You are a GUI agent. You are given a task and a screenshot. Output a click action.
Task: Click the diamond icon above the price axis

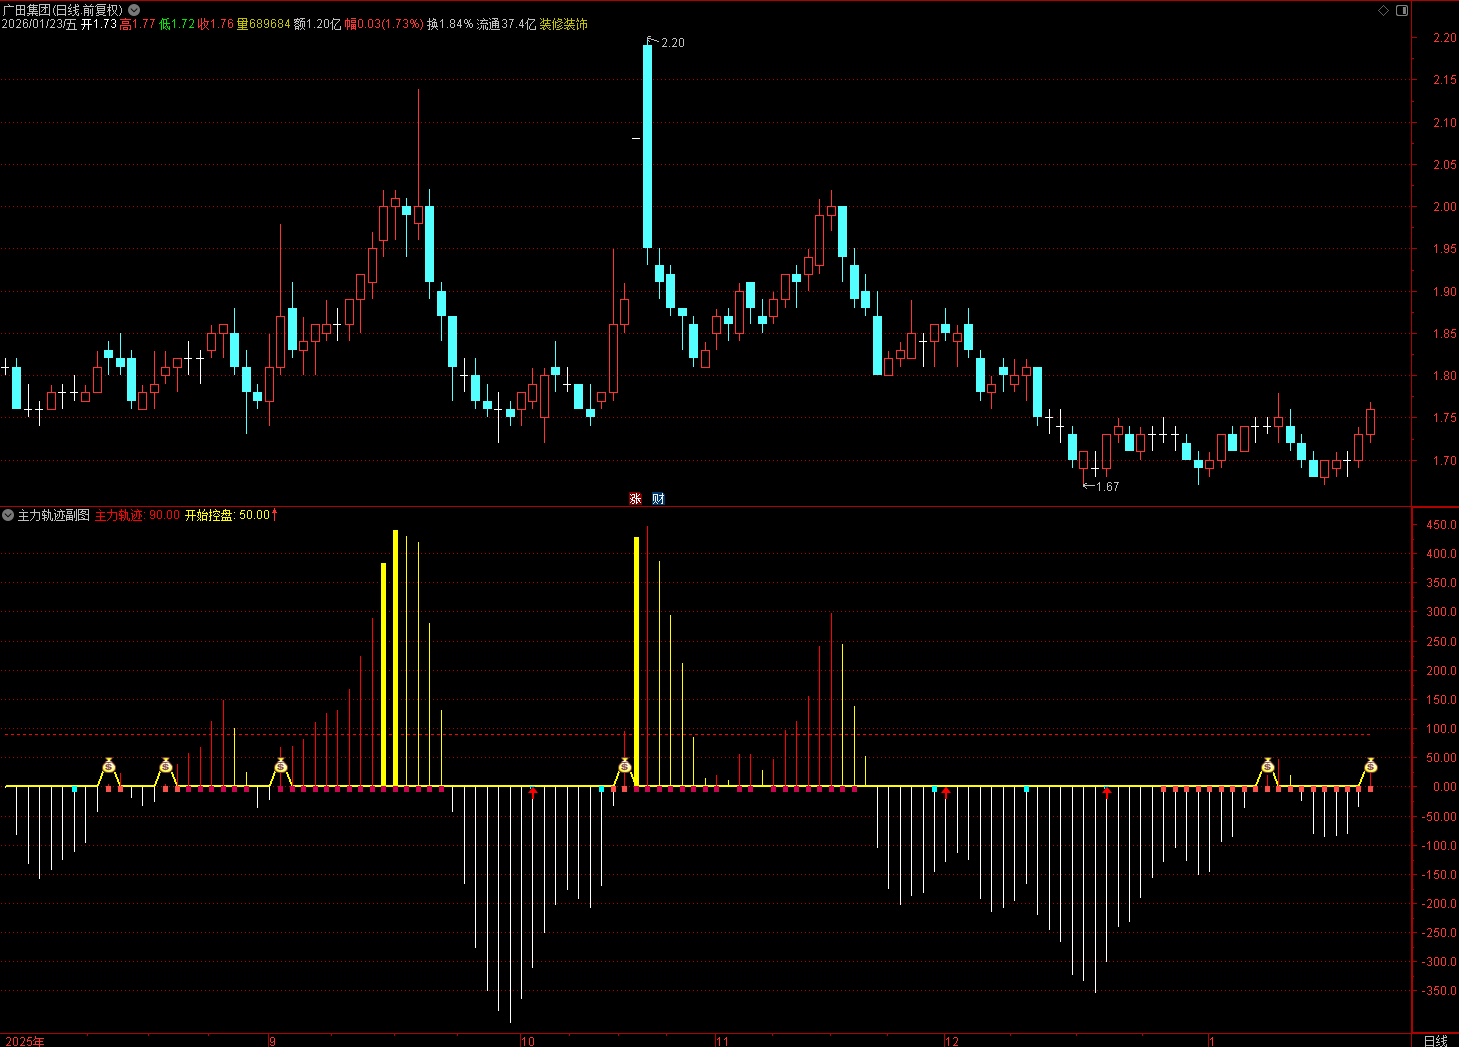(x=1384, y=10)
